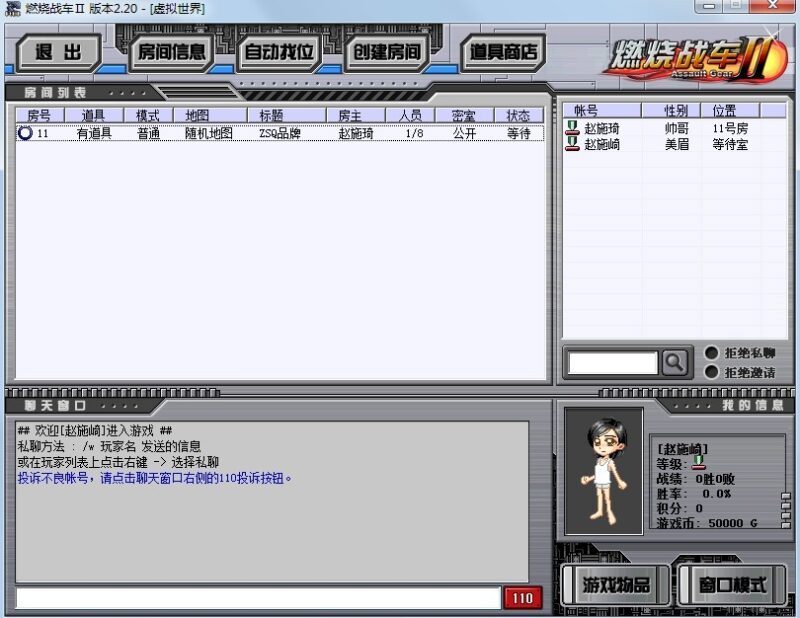
Task: Enable 拒绝私聊 to reject private chats
Action: click(711, 353)
